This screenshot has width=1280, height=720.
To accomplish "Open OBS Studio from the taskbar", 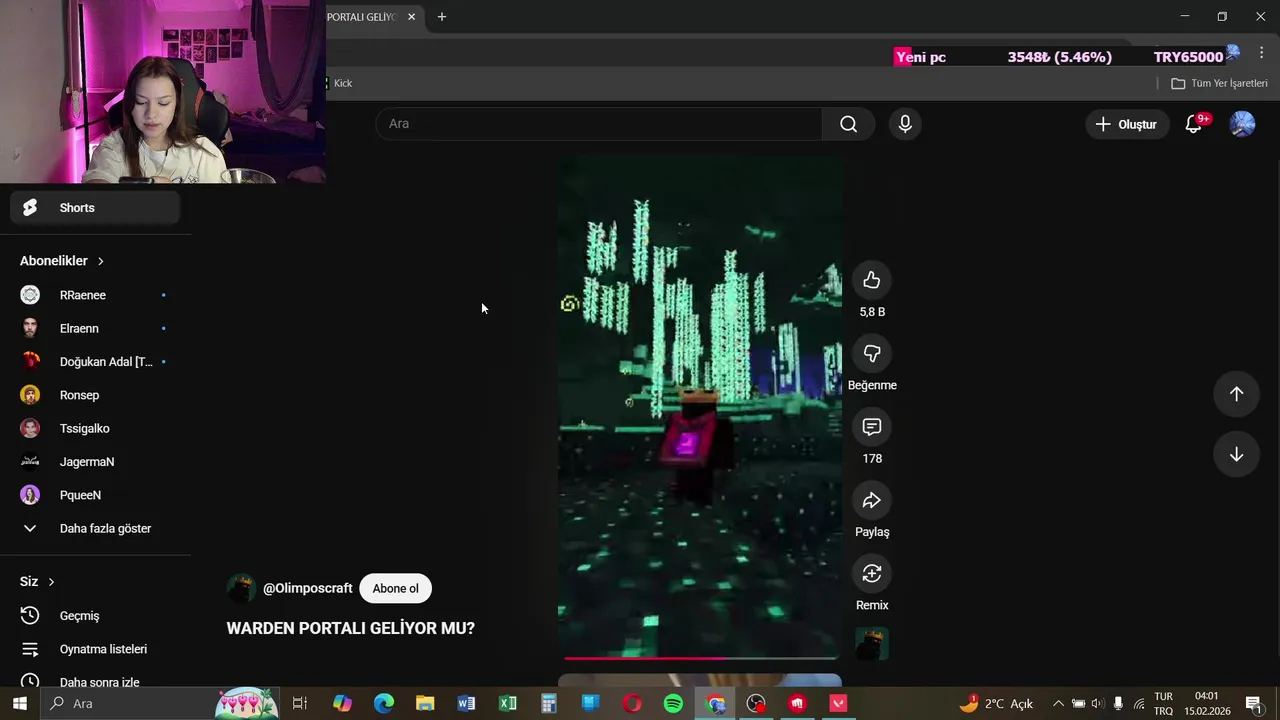I will point(756,704).
